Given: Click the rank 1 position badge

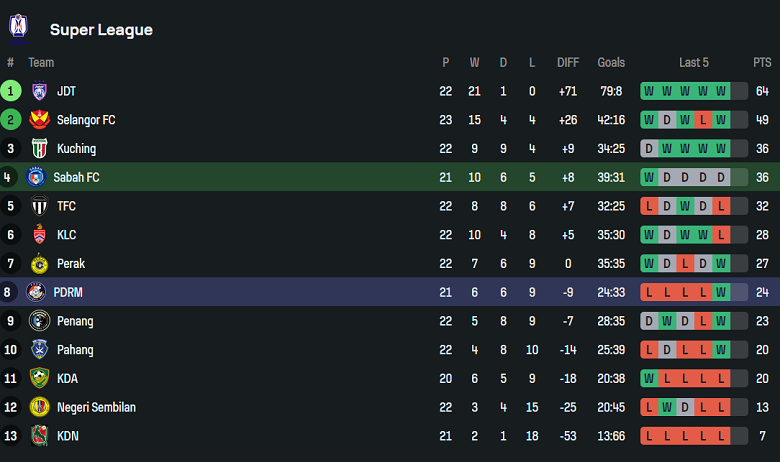Looking at the screenshot, I should (11, 91).
